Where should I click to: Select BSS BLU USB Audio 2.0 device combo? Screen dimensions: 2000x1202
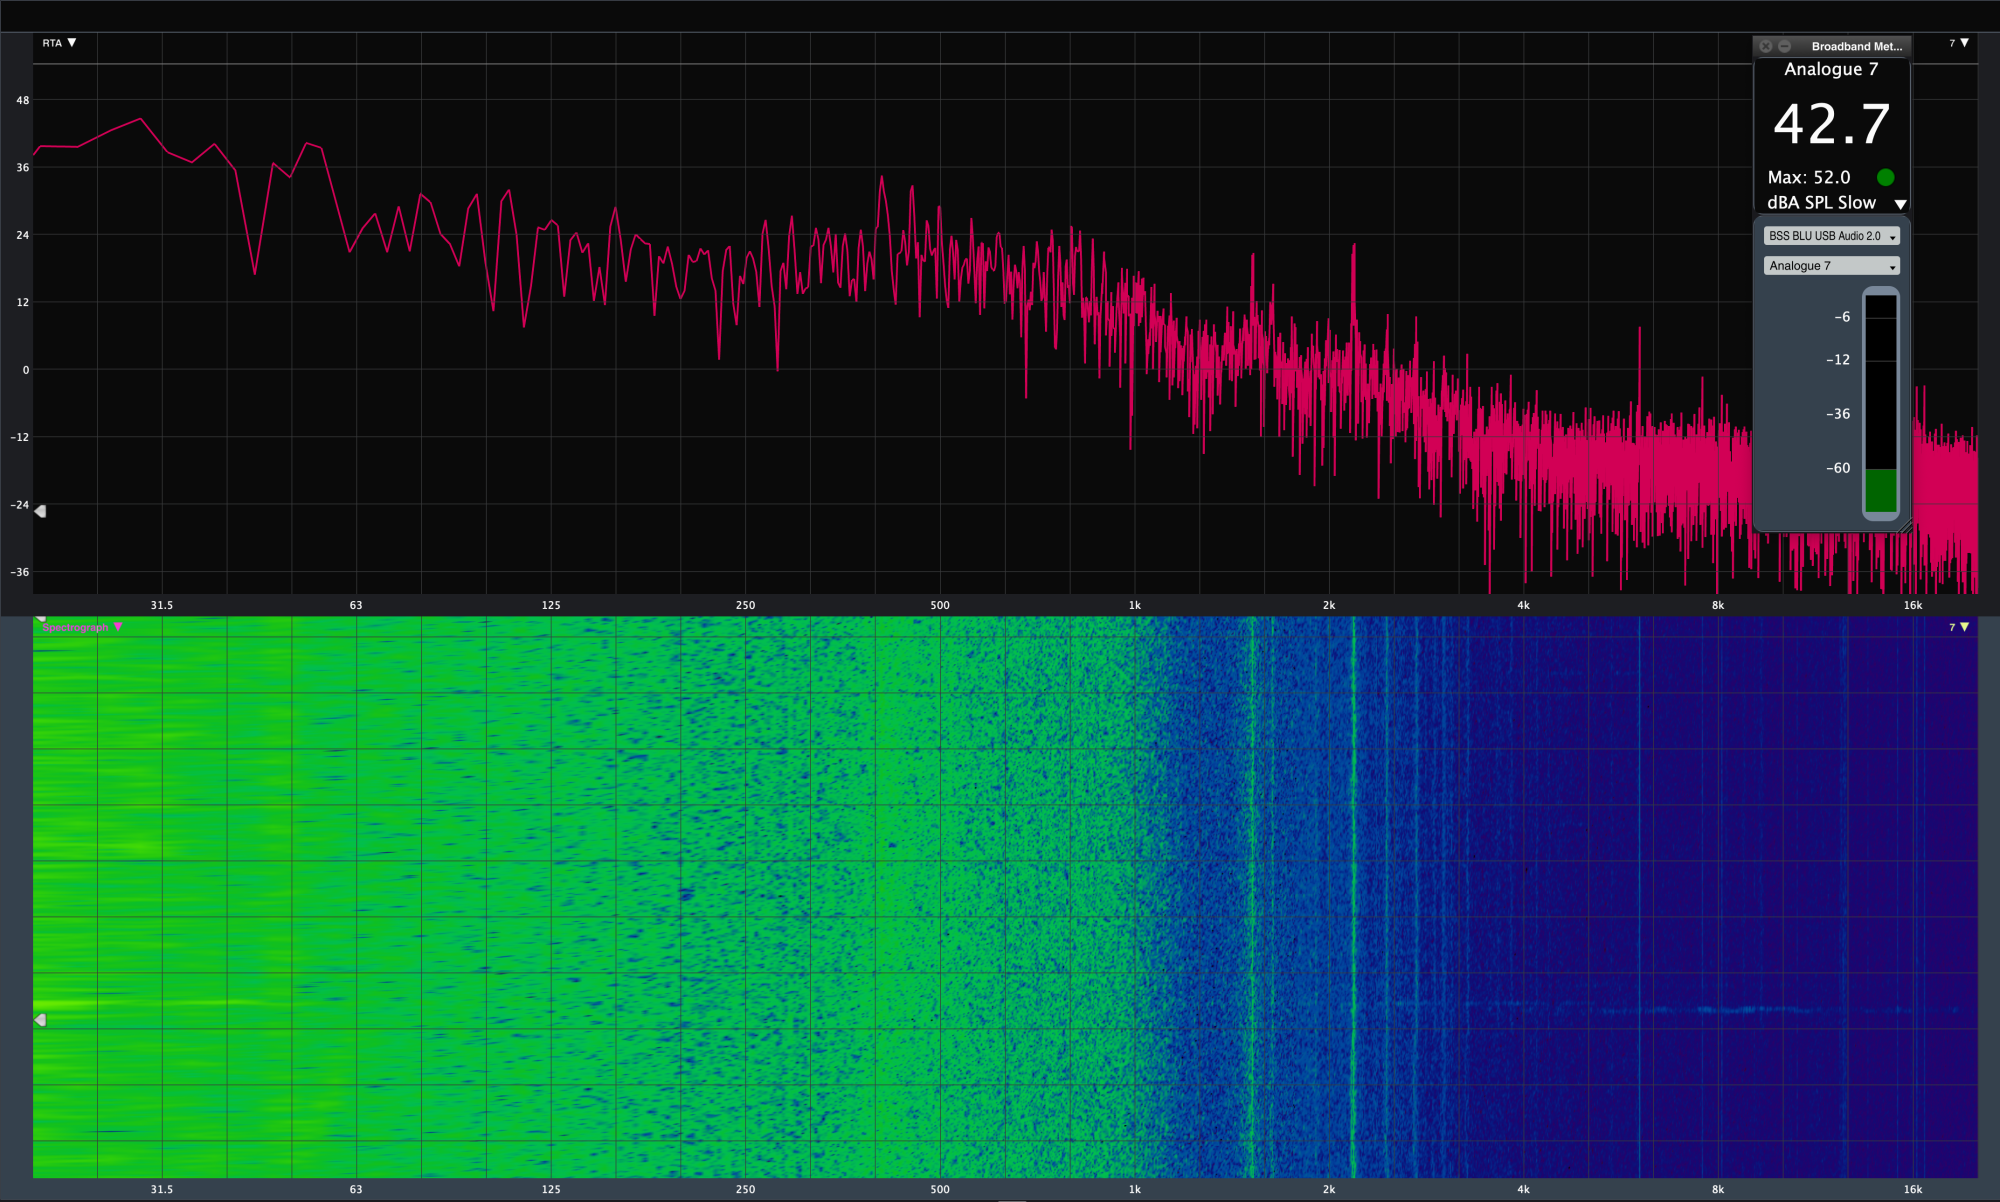(1831, 236)
